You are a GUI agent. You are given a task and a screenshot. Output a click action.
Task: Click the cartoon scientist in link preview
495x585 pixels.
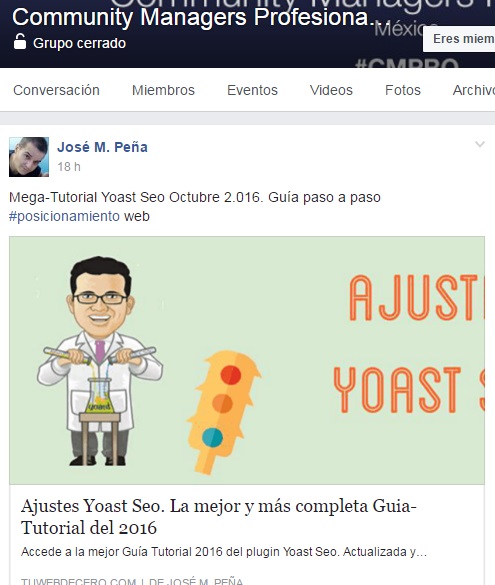tap(100, 361)
